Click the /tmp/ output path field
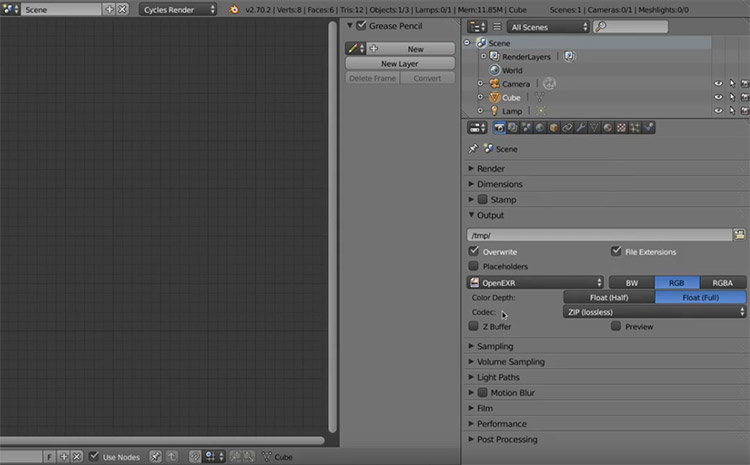 click(x=598, y=234)
